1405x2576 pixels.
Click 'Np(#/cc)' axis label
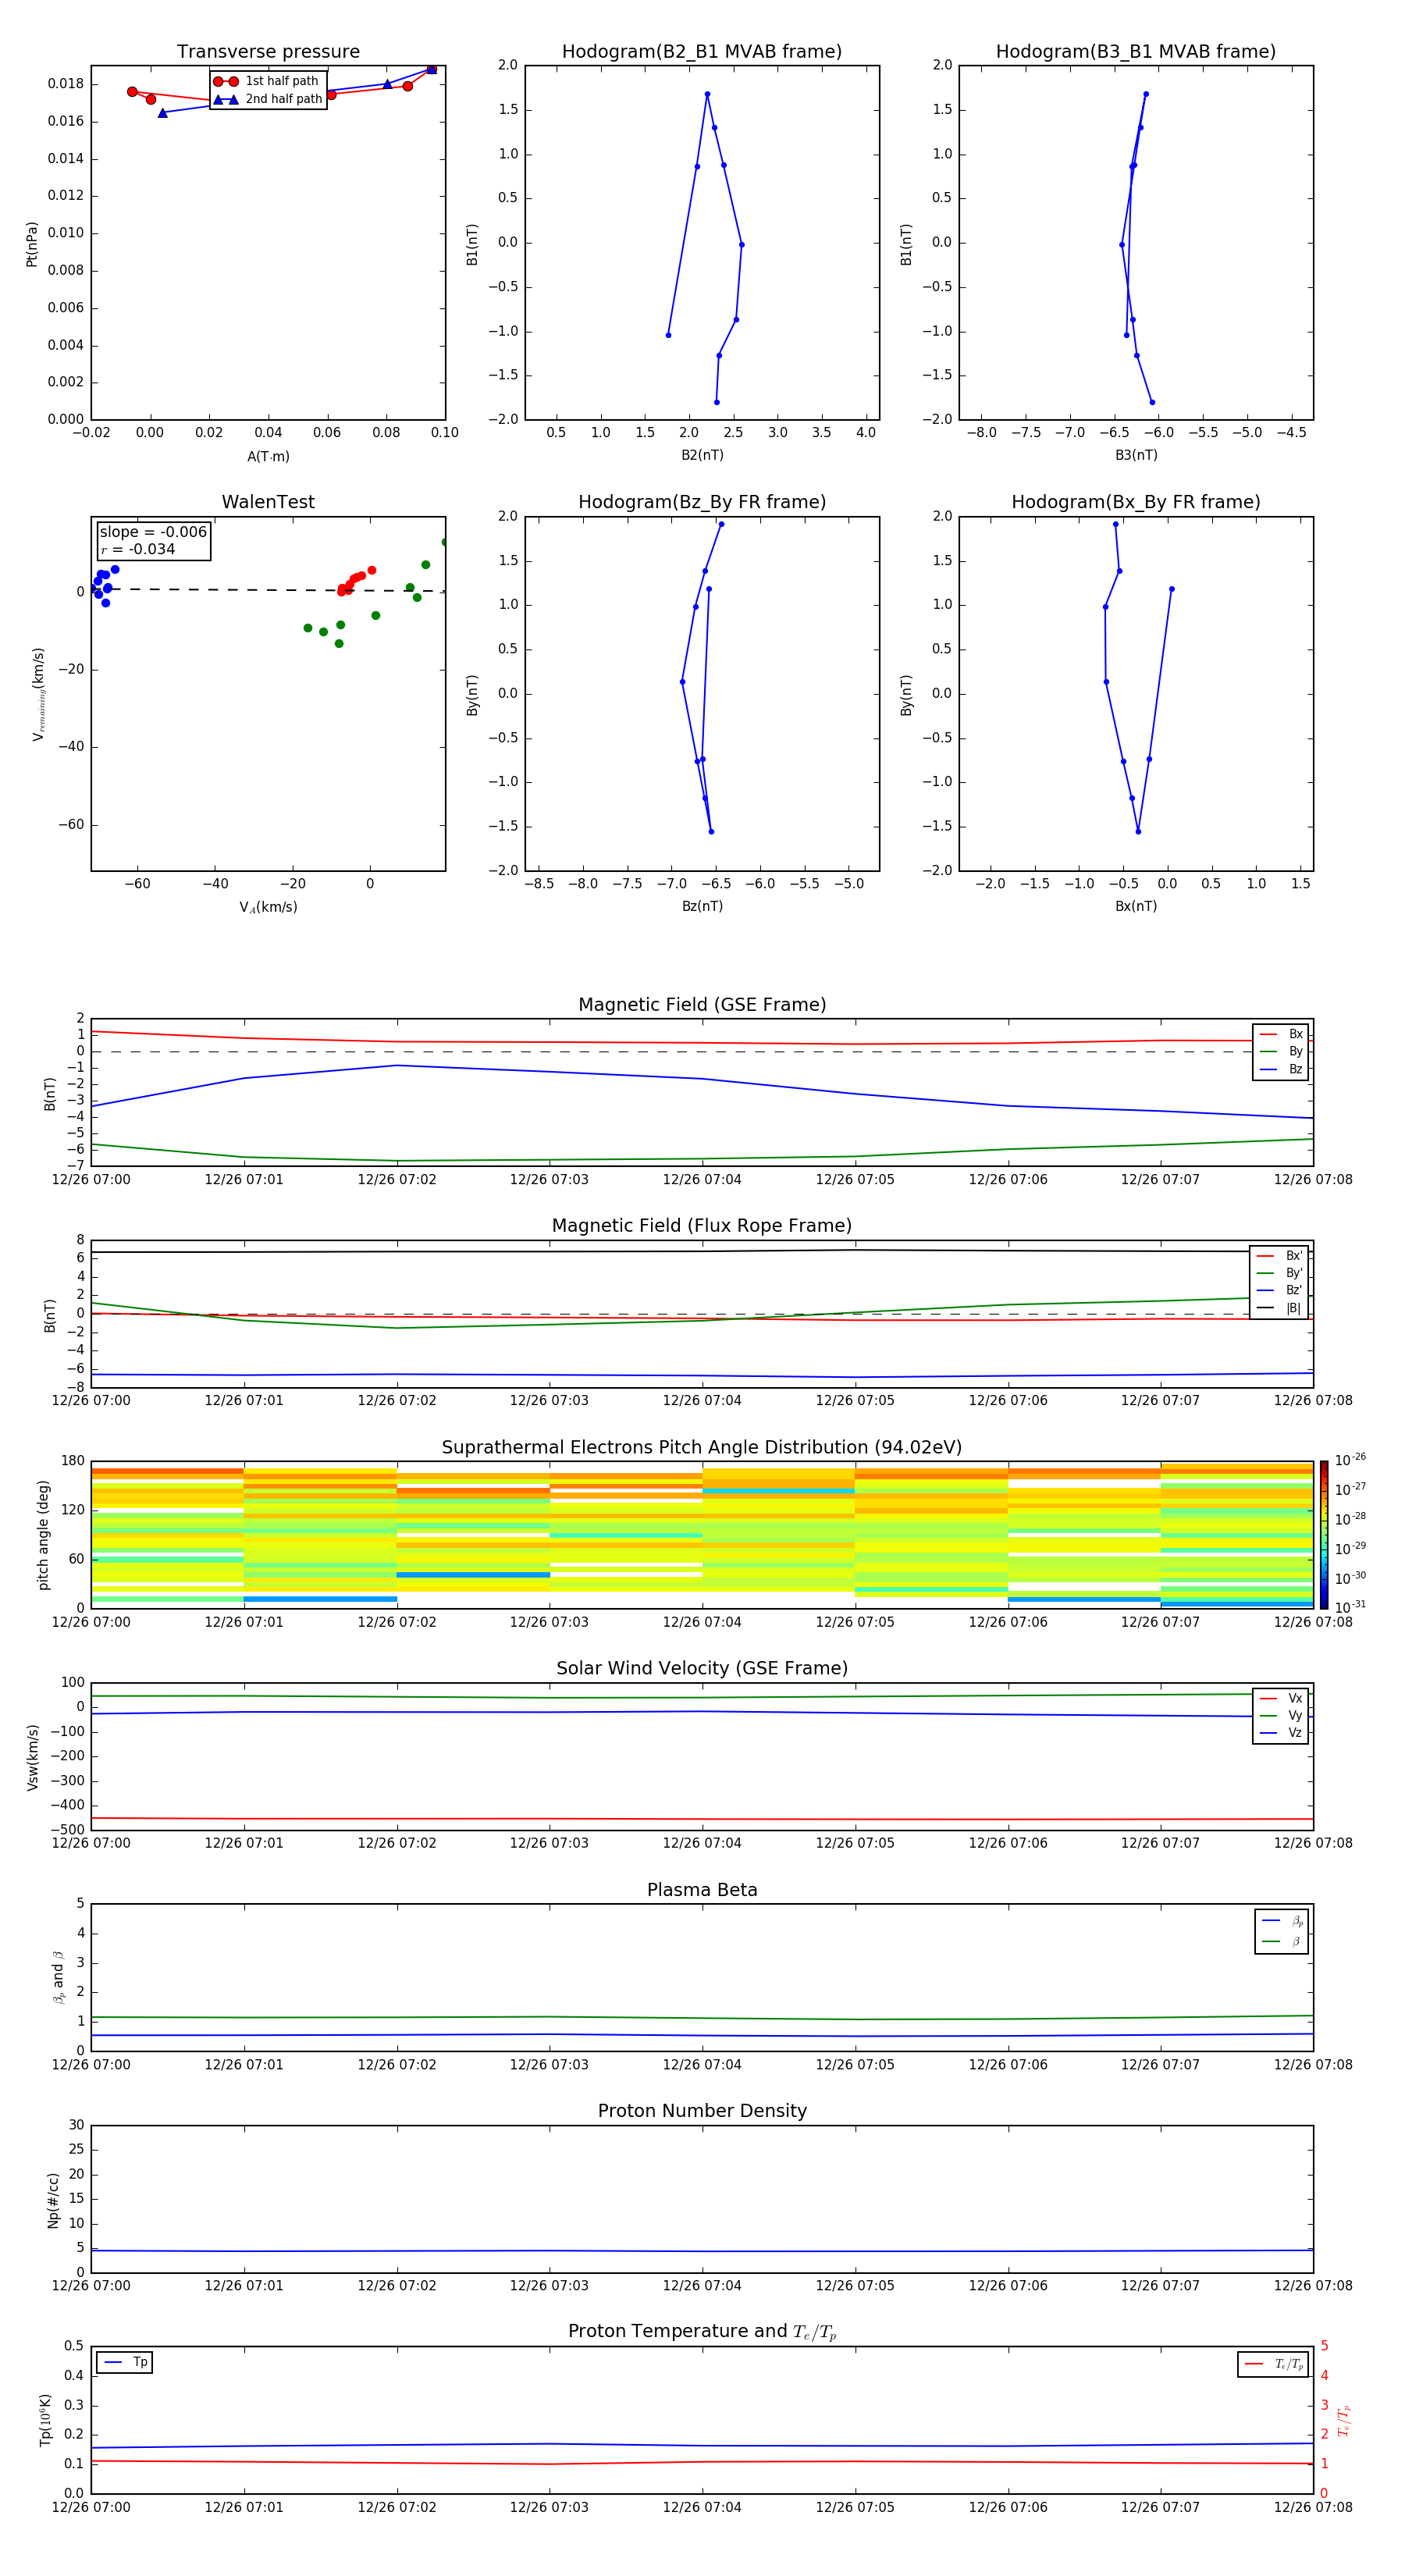tap(53, 2200)
